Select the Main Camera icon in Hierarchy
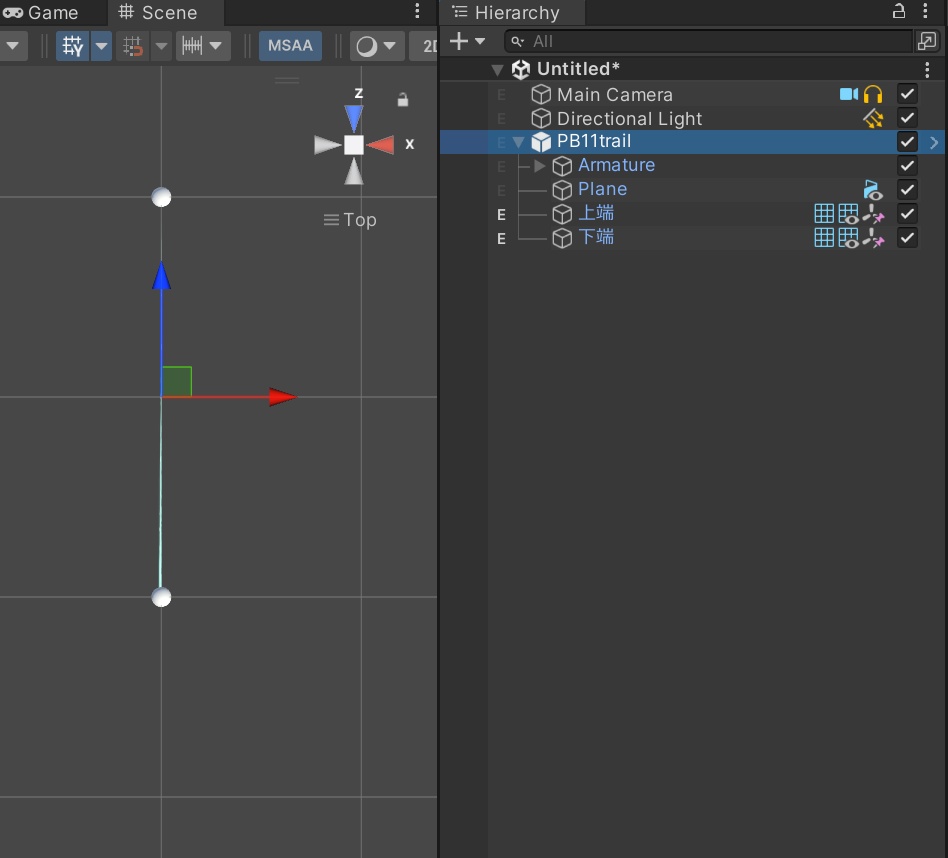 tap(540, 94)
